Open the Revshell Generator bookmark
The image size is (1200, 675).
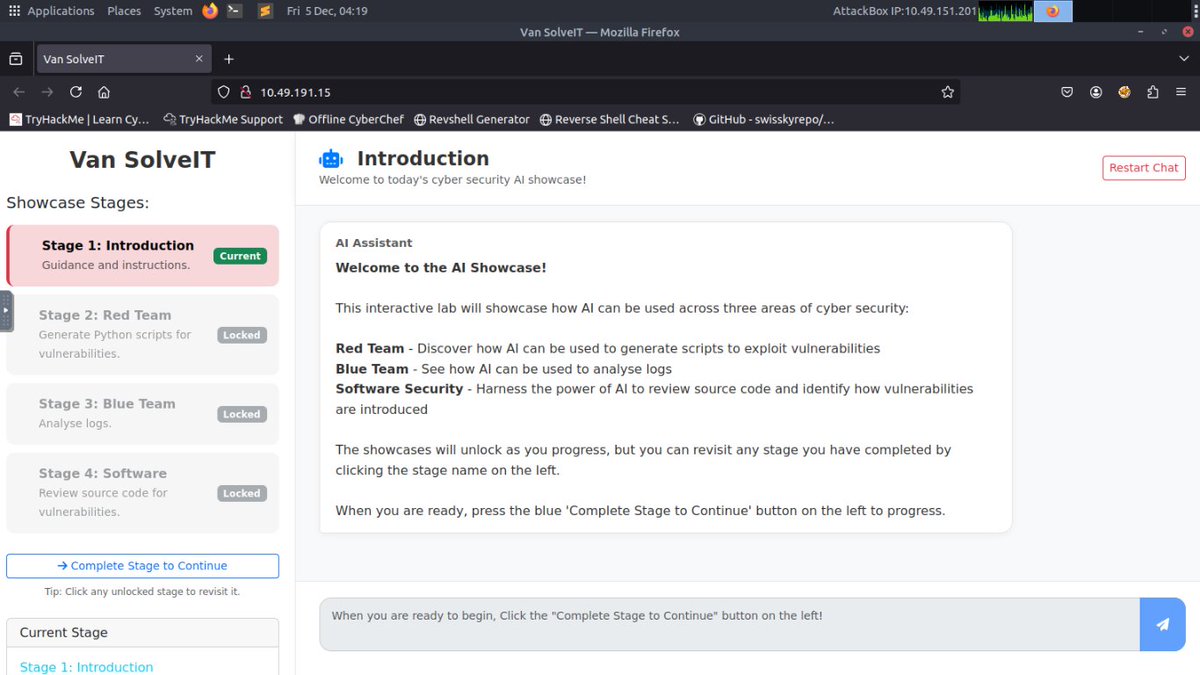(x=472, y=119)
